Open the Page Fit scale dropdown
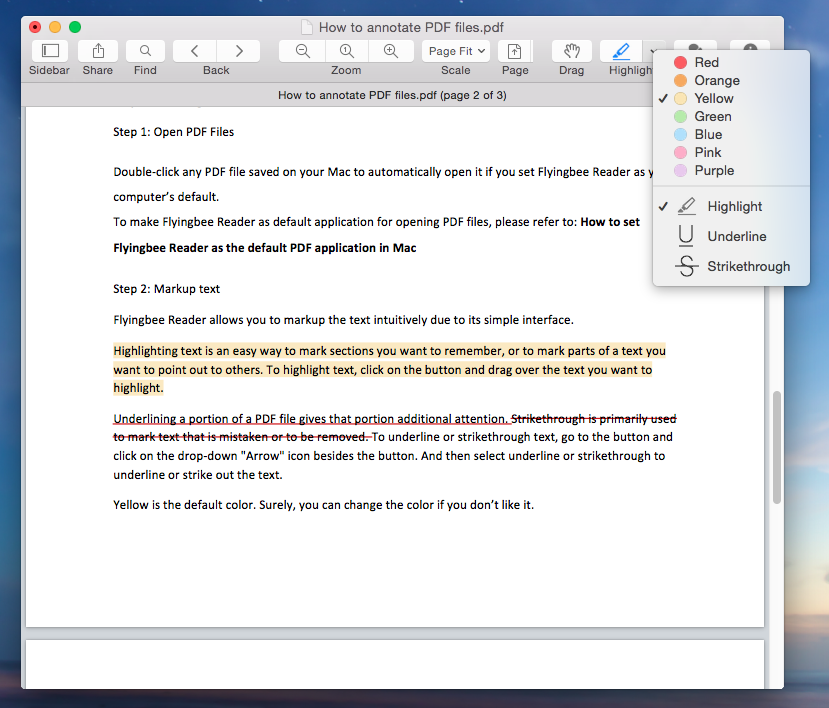 [456, 51]
